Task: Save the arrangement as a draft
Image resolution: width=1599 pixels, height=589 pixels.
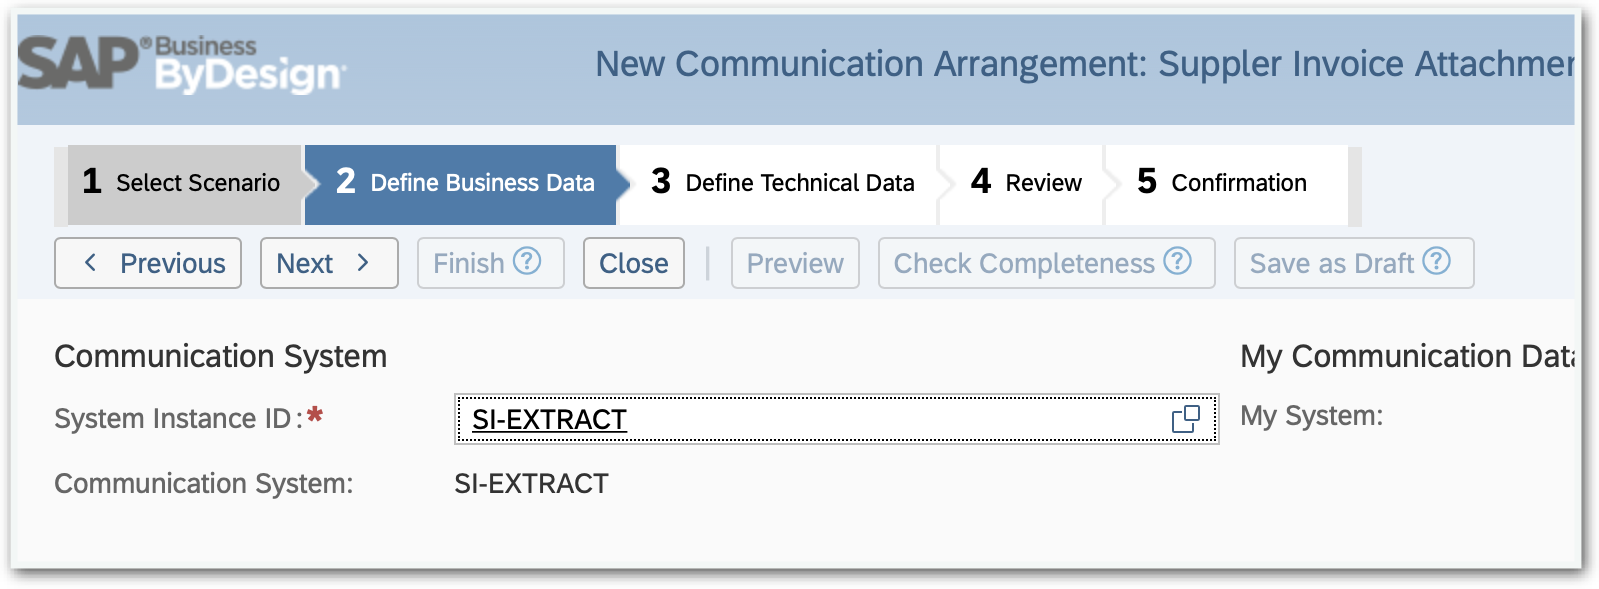Action: click(1335, 263)
